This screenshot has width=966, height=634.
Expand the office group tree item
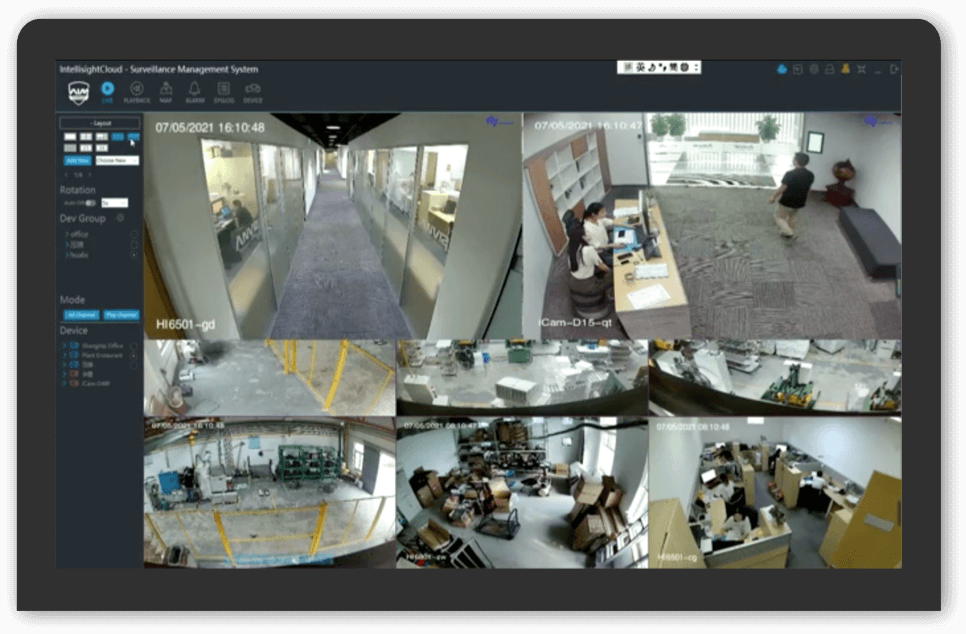pos(65,234)
